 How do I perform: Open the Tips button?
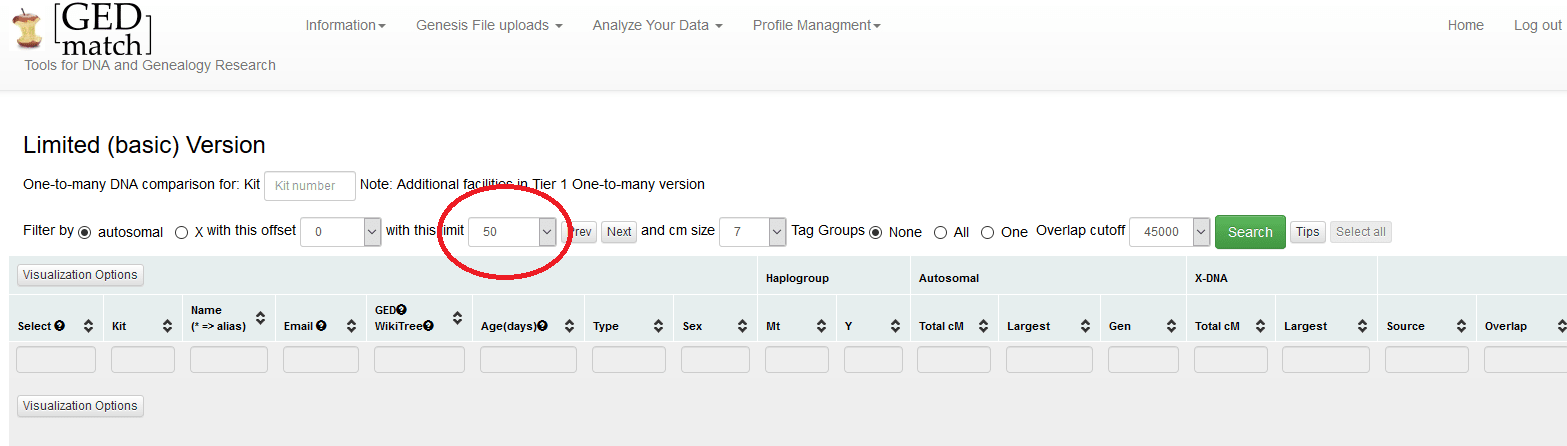pyautogui.click(x=1307, y=232)
